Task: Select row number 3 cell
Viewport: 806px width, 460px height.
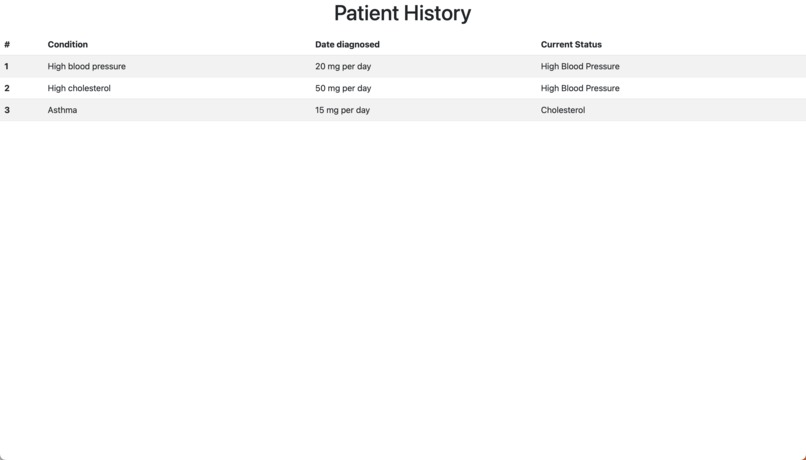Action: tap(7, 110)
